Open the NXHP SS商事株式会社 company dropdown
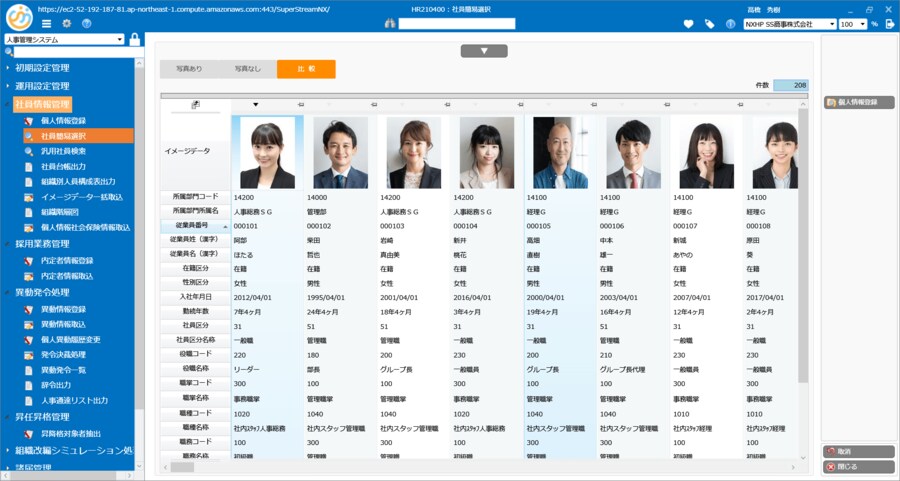900x481 pixels. (790, 24)
